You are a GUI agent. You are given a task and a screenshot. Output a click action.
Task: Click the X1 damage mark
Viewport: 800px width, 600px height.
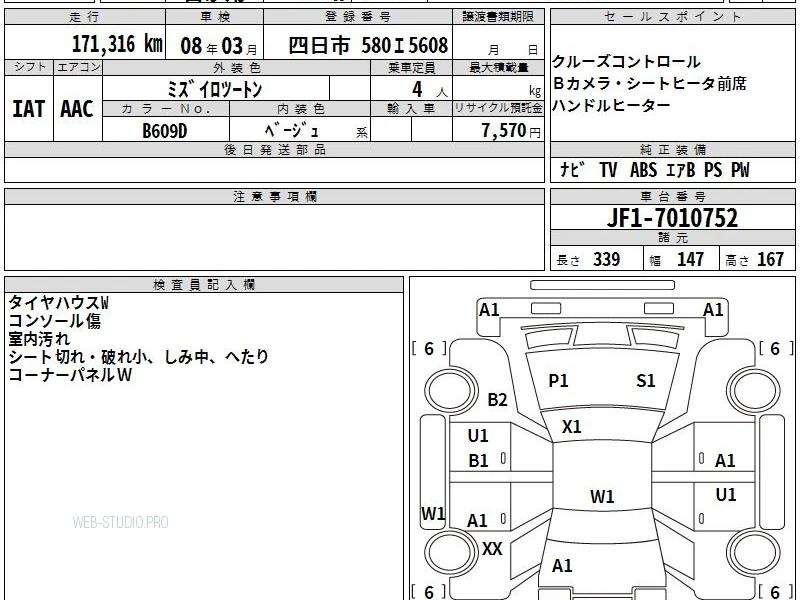pyautogui.click(x=571, y=427)
